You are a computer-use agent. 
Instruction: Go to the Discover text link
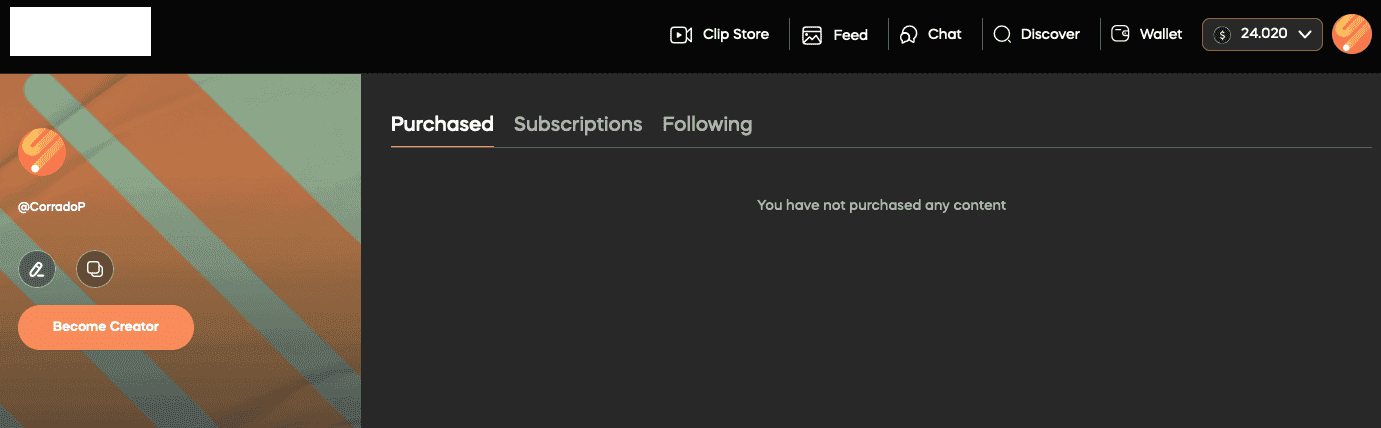click(x=1050, y=34)
